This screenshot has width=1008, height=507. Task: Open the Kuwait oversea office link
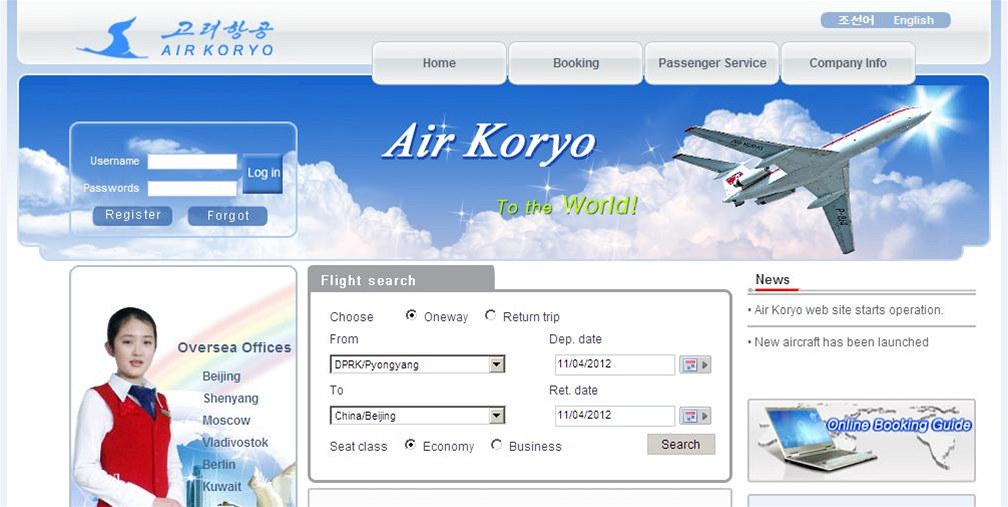tap(222, 486)
